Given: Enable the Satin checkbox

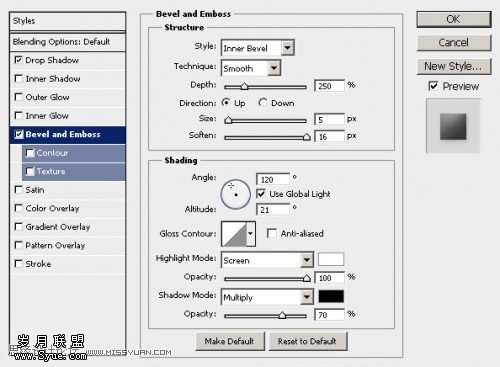Looking at the screenshot, I should 19,190.
